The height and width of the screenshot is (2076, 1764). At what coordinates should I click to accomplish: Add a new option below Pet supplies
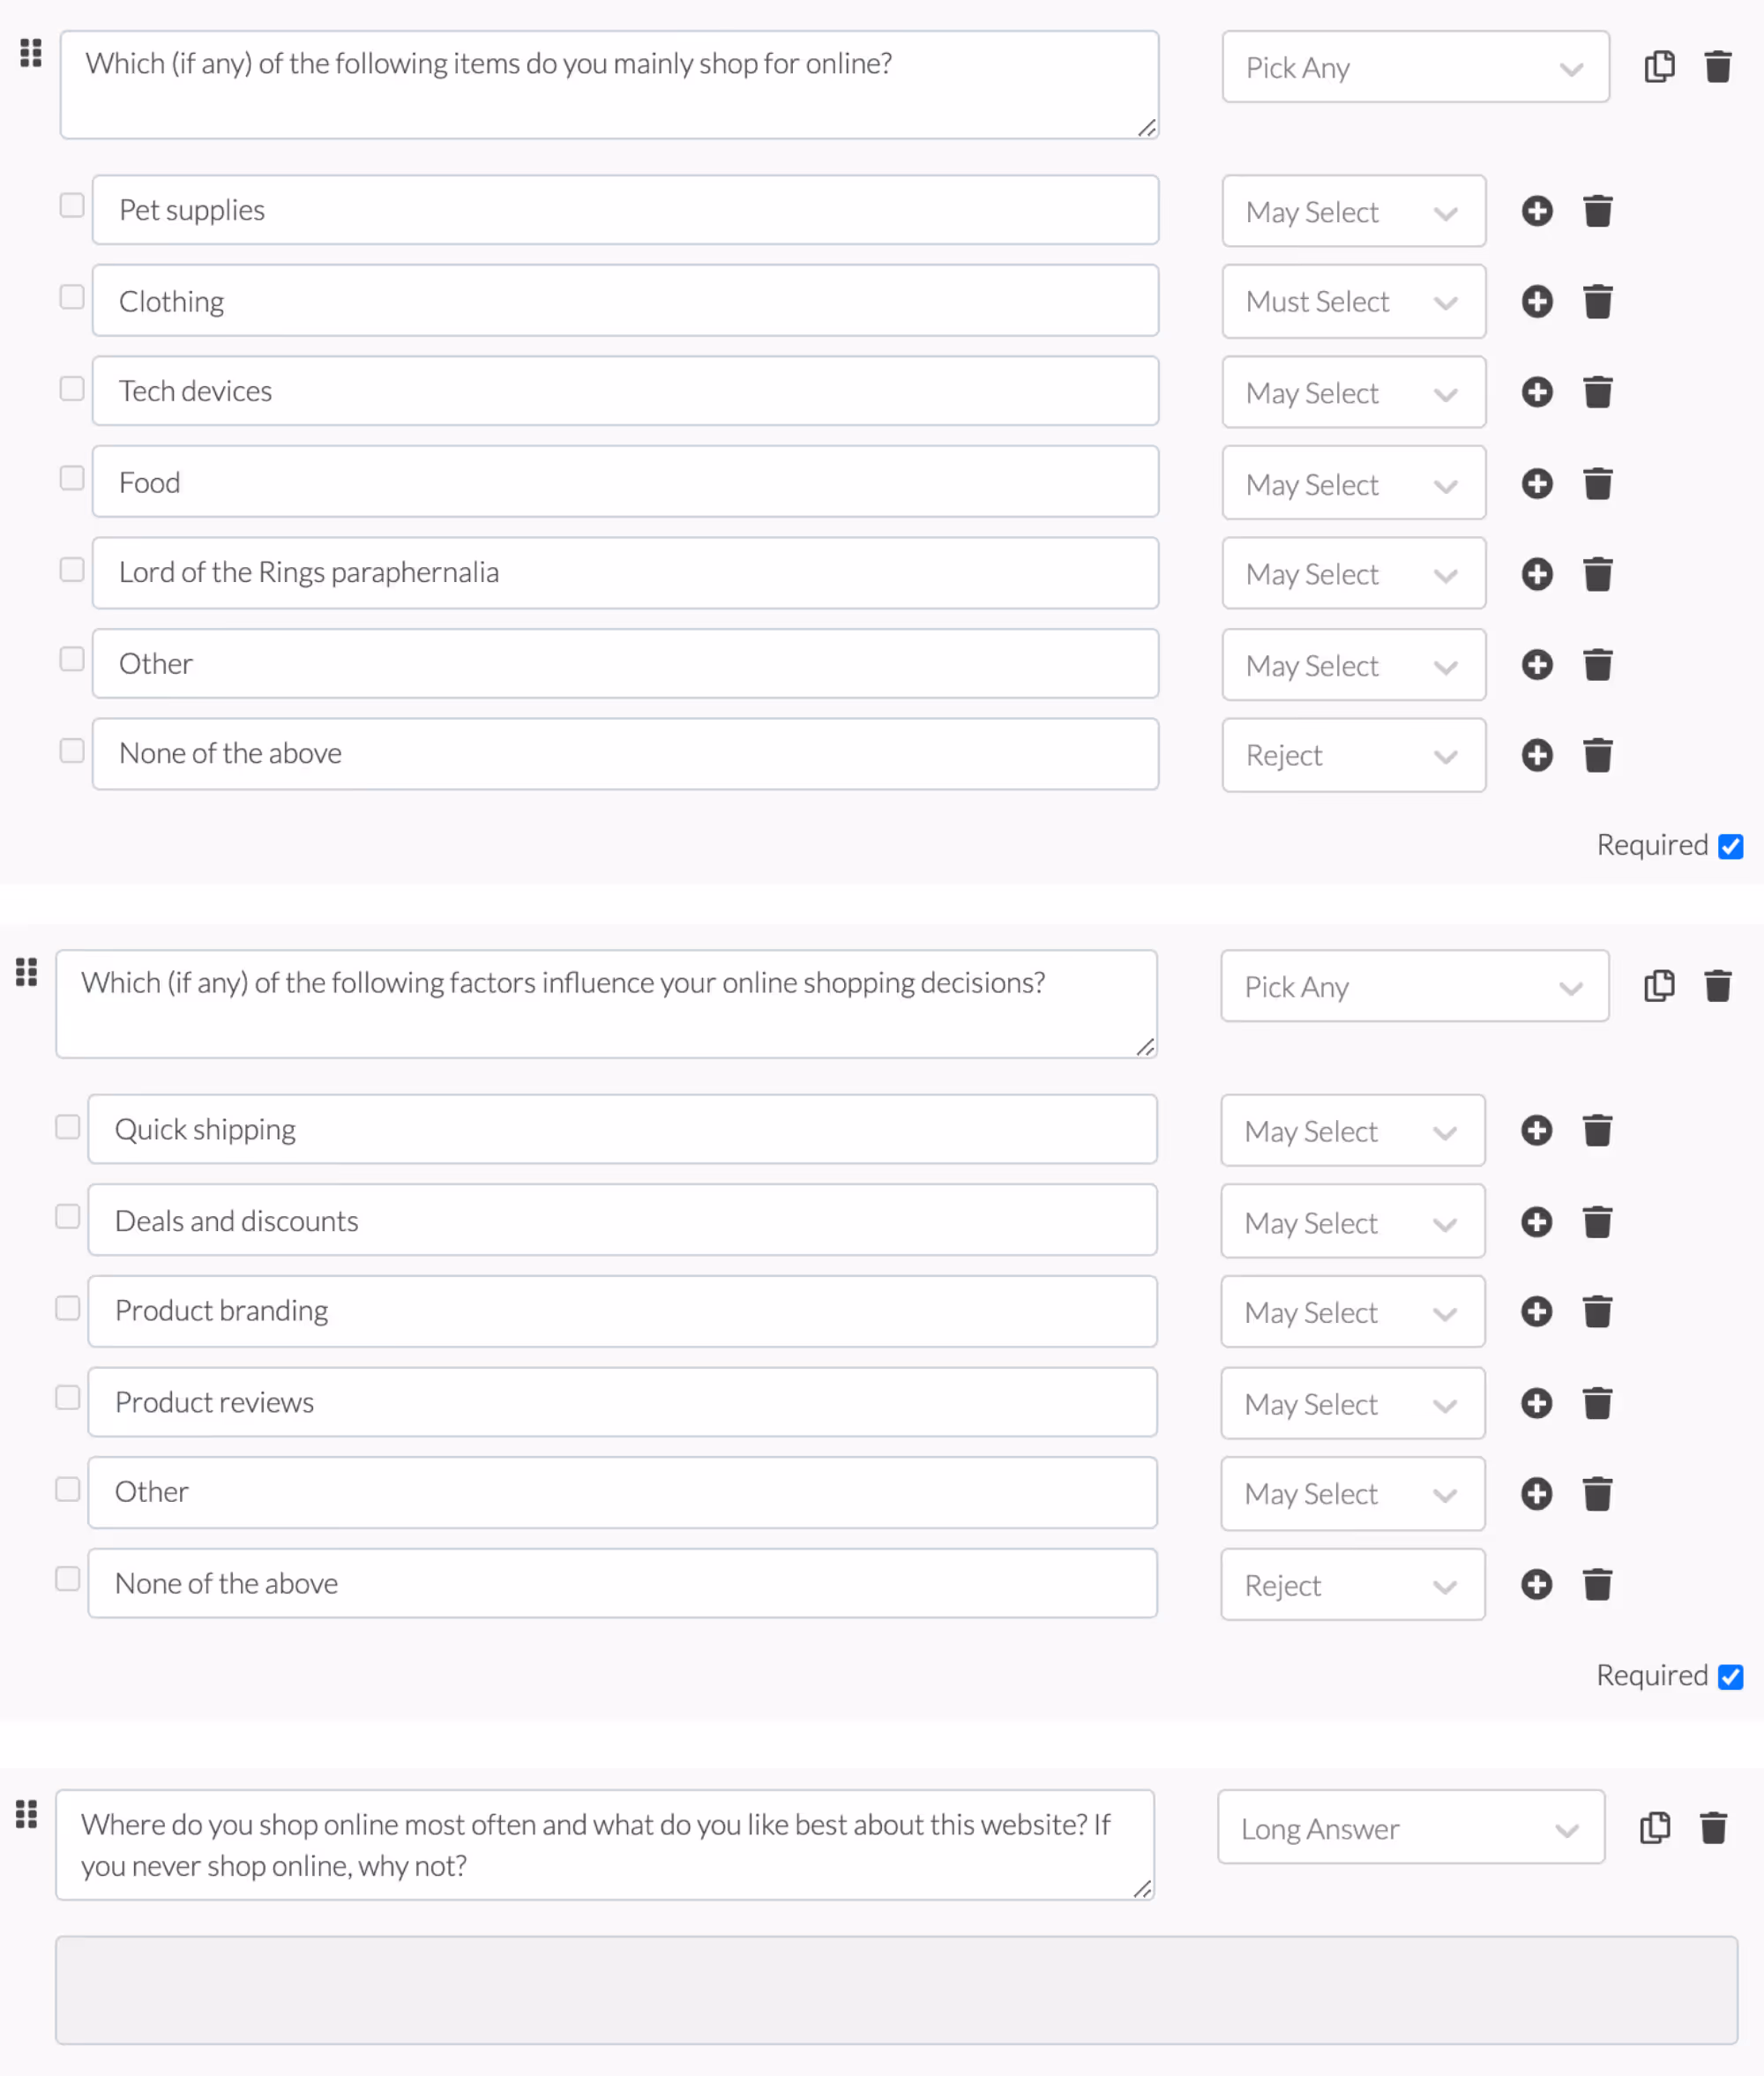pos(1537,210)
